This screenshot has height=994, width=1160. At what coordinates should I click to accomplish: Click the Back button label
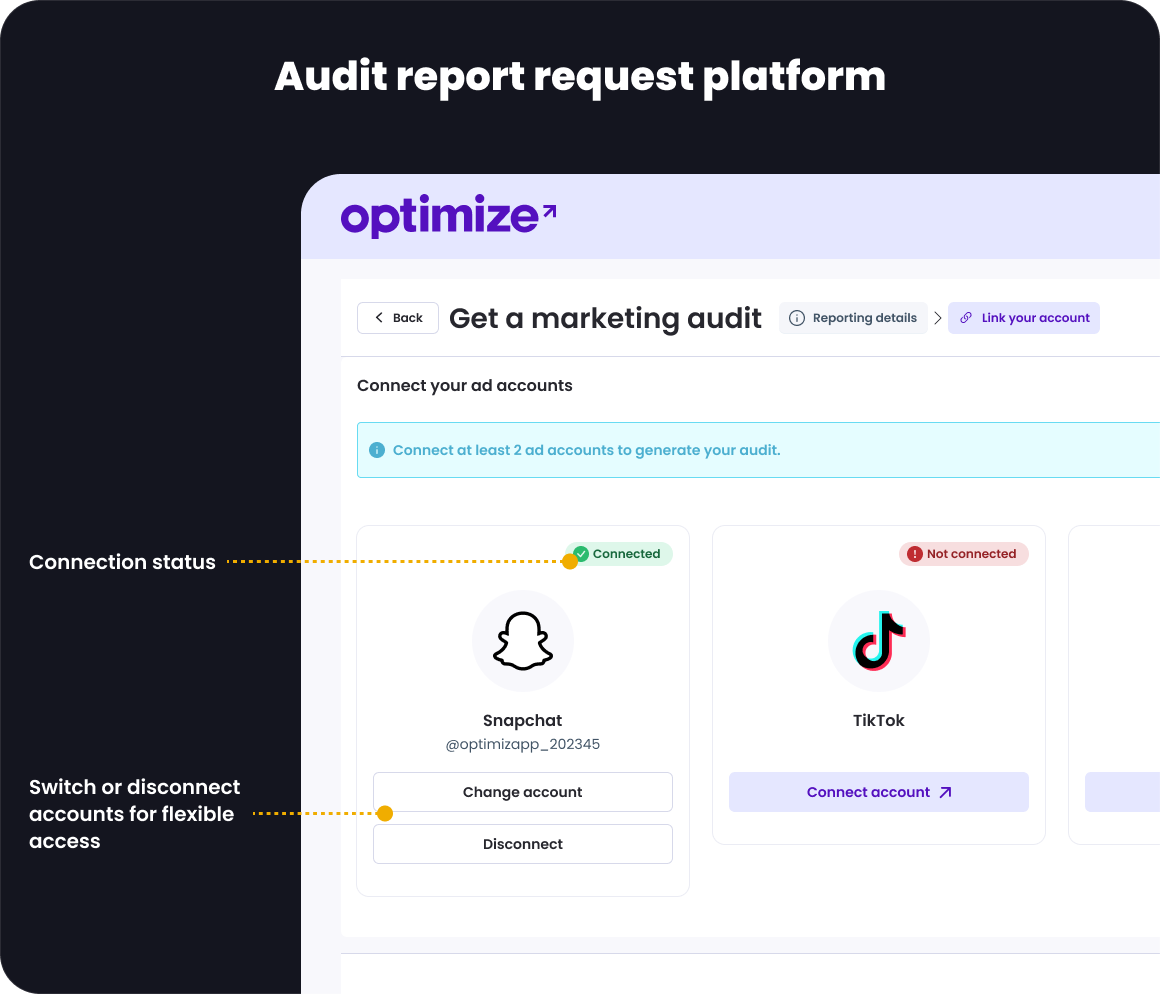tap(407, 318)
